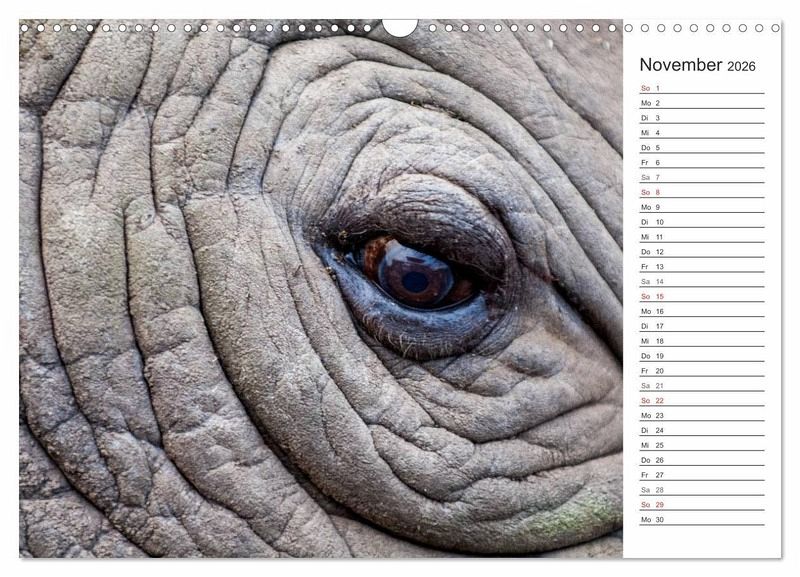Image resolution: width=800 pixels, height=577 pixels.
Task: Select the red So 29 entry
Action: pos(701,504)
